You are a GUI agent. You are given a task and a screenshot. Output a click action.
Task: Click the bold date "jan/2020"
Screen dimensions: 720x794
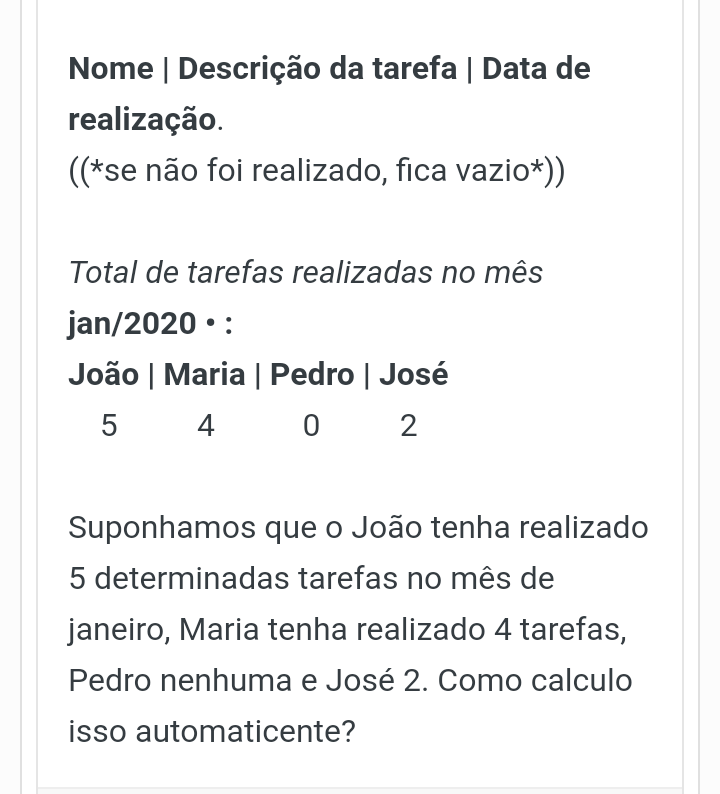(x=132, y=324)
